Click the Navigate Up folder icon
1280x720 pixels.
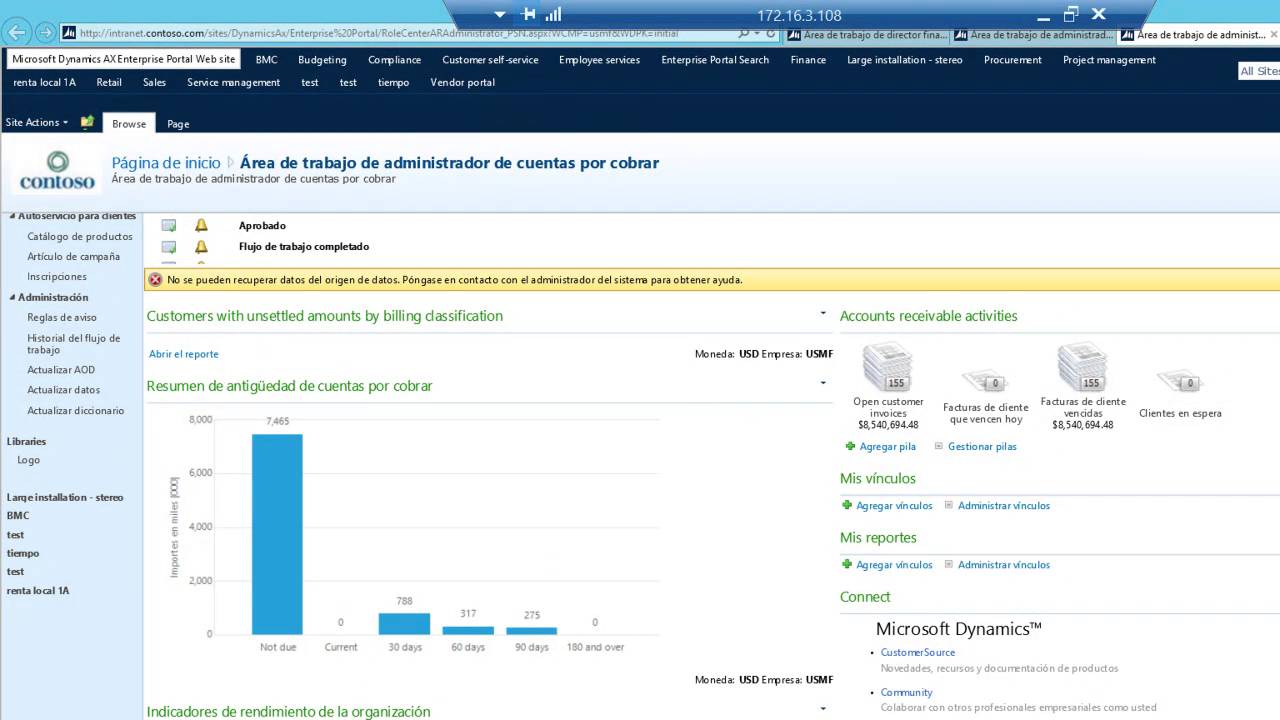click(87, 122)
